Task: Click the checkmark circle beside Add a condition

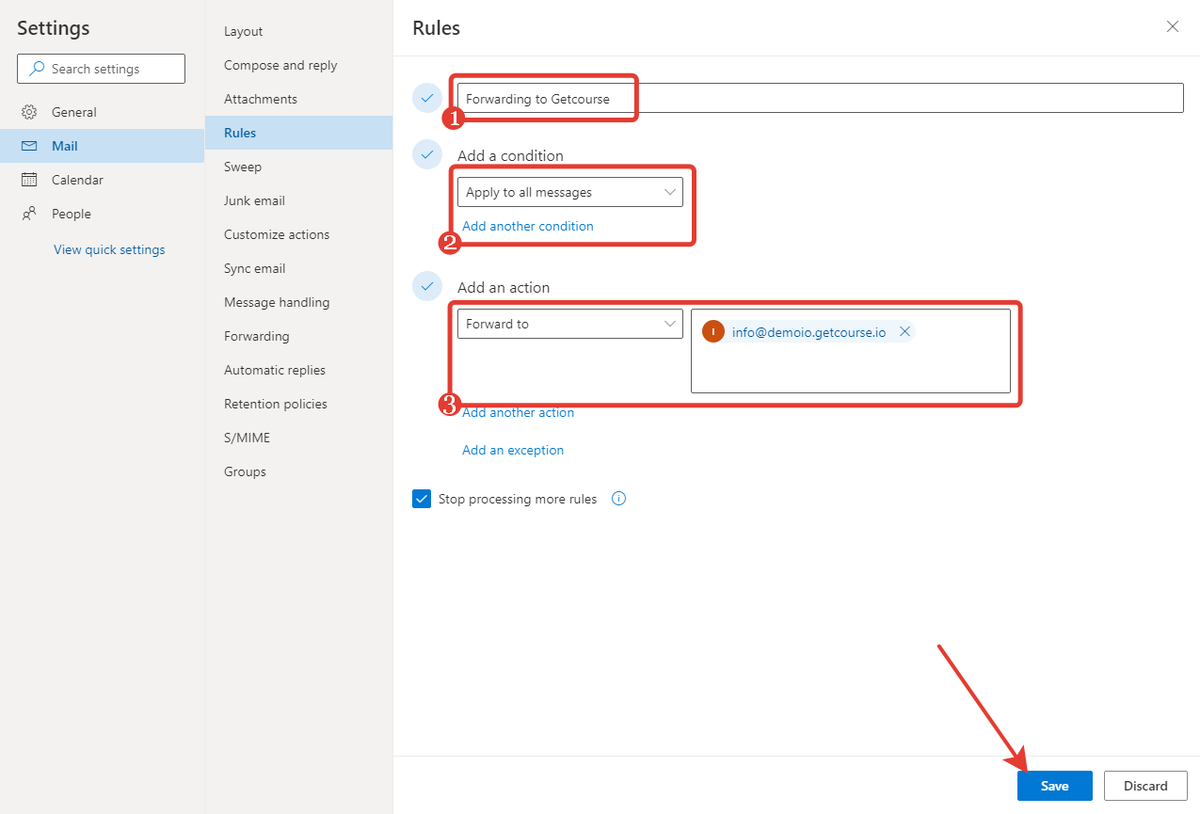Action: point(427,155)
